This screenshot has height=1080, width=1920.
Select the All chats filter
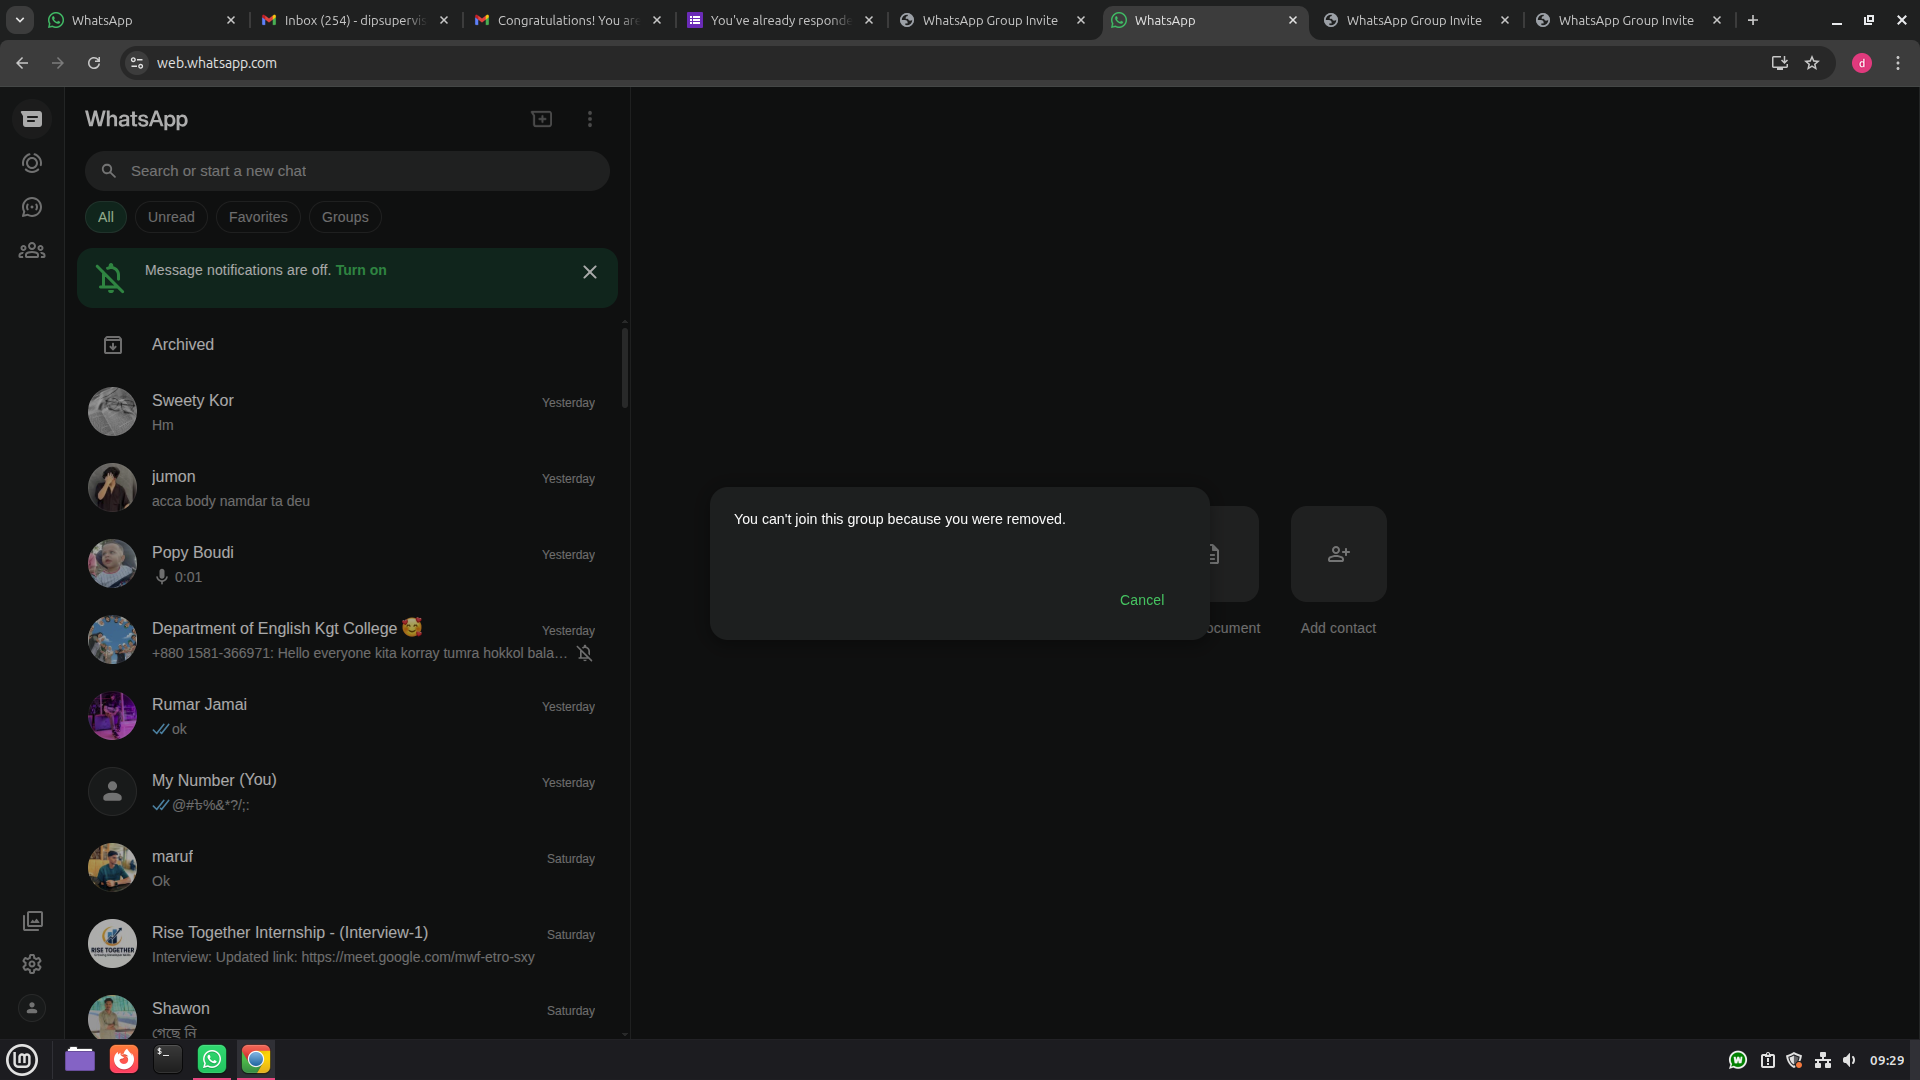pyautogui.click(x=106, y=217)
